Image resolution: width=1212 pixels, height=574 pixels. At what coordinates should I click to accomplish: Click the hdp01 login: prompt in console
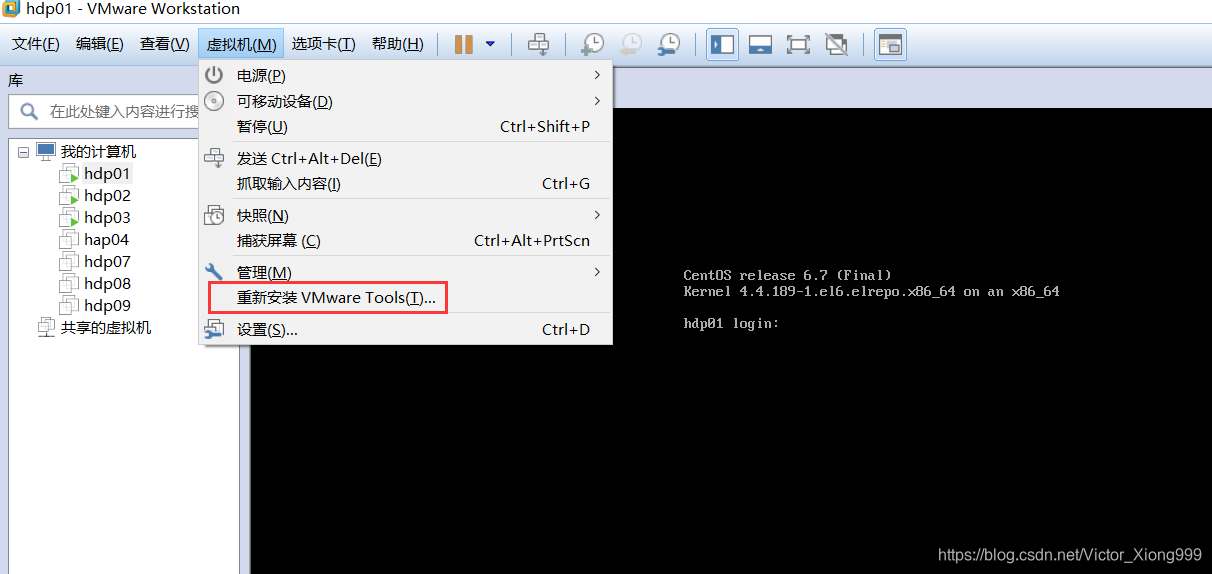pos(731,324)
